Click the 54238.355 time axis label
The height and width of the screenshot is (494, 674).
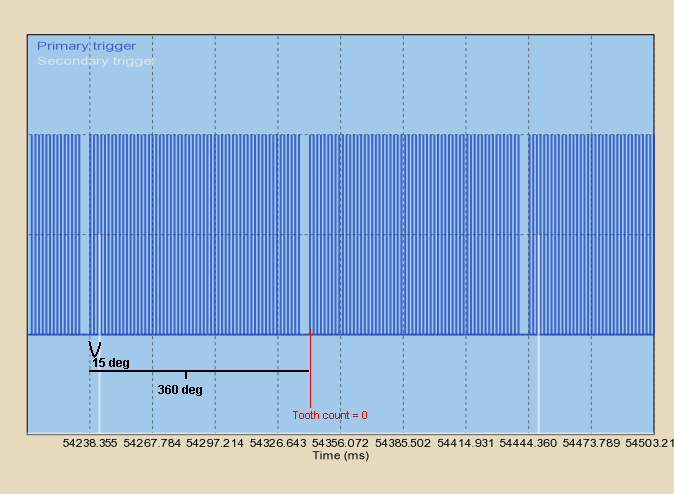click(90, 442)
